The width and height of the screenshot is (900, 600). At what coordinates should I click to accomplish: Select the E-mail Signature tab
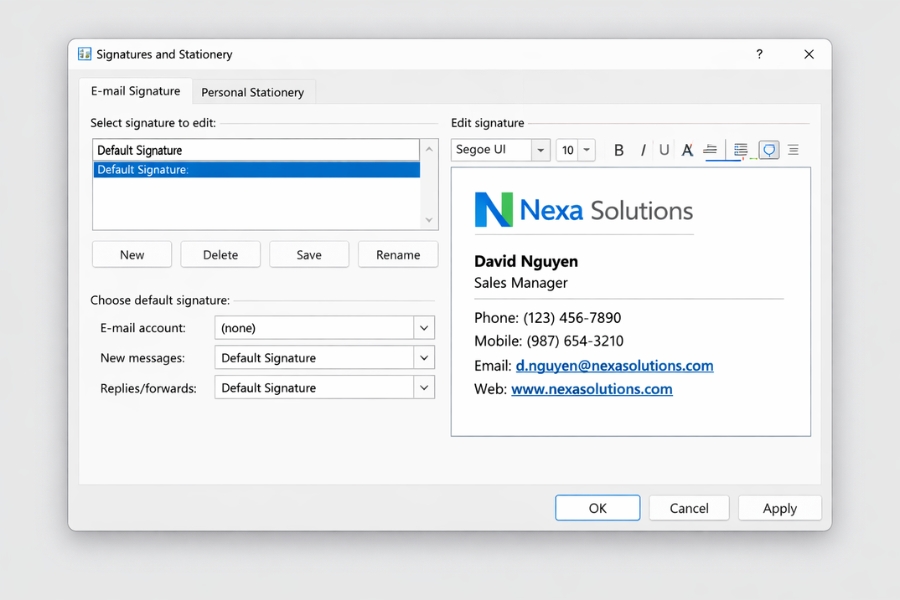pos(135,91)
